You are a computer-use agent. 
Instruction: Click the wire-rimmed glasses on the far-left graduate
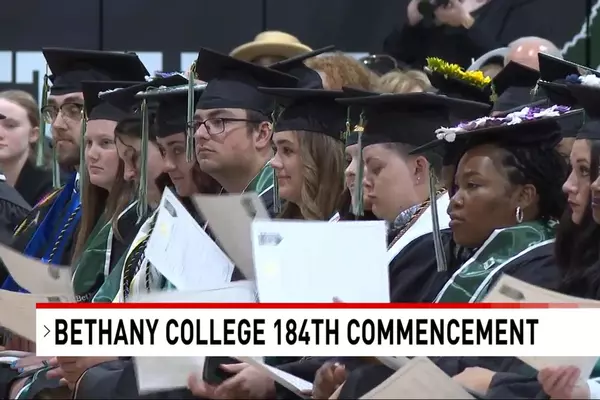[62, 112]
